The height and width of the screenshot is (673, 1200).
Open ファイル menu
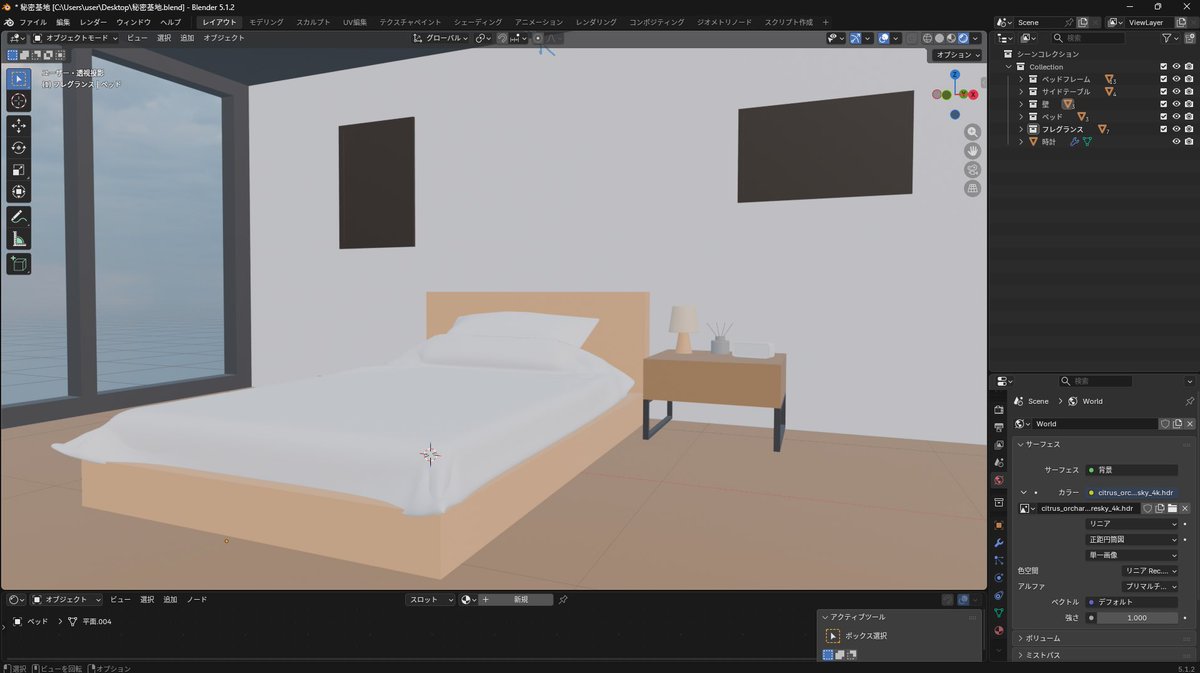33,22
